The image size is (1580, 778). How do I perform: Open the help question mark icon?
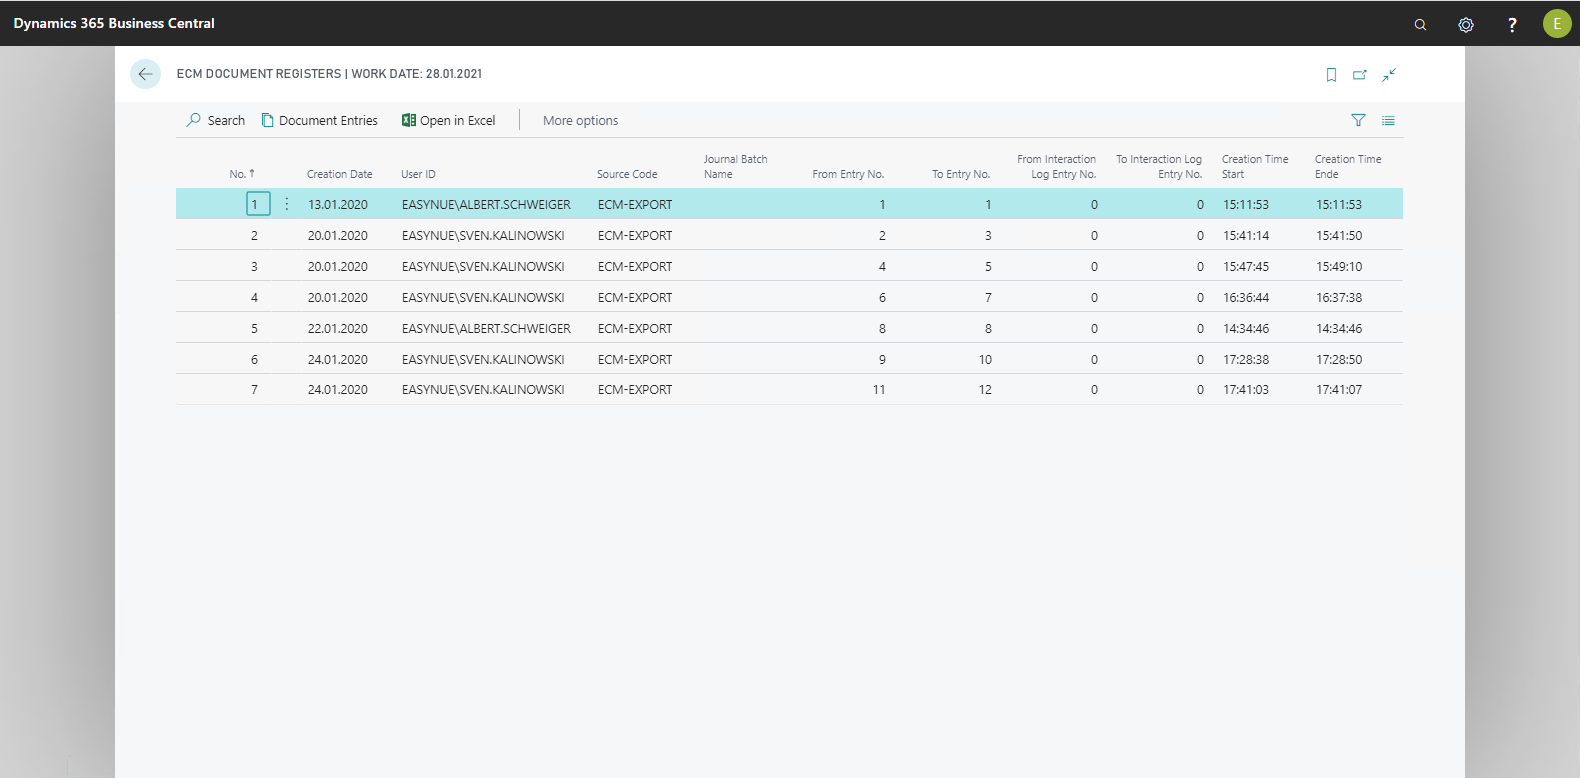pos(1512,25)
